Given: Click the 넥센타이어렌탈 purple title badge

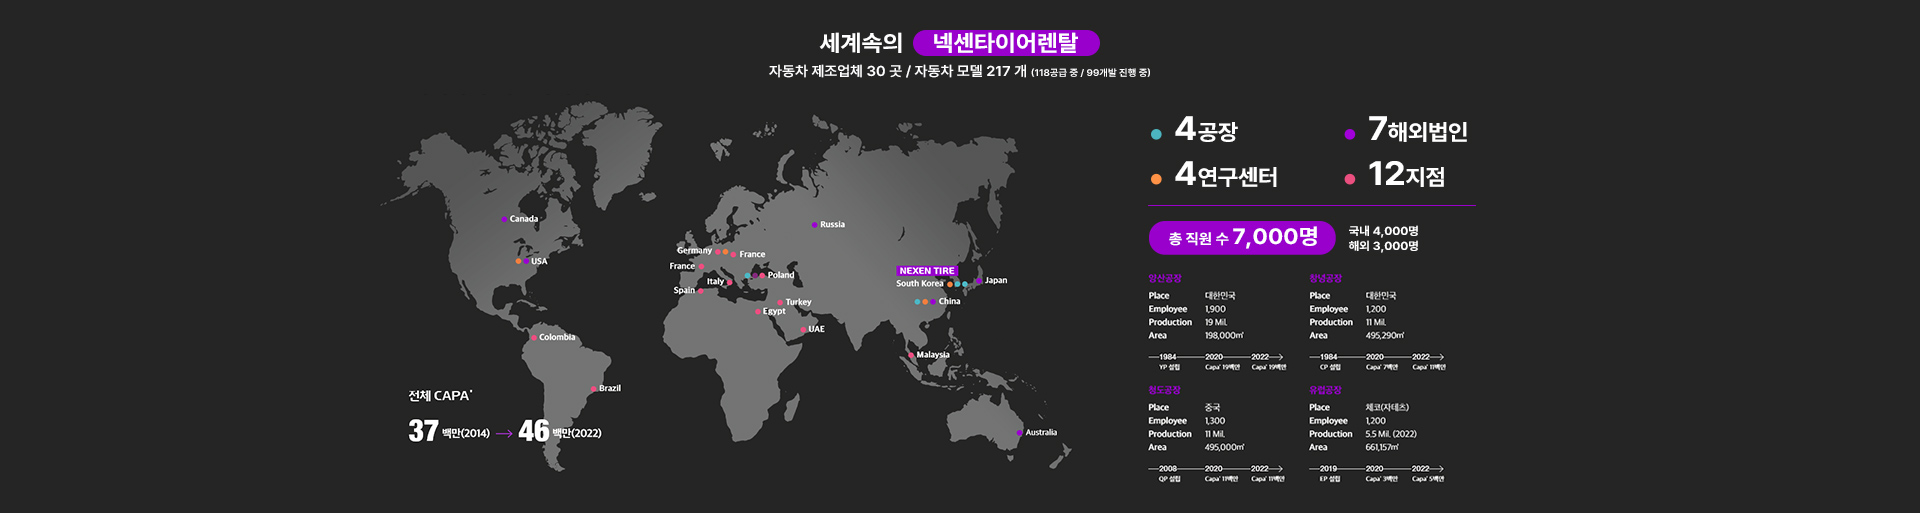Looking at the screenshot, I should [x=1005, y=43].
